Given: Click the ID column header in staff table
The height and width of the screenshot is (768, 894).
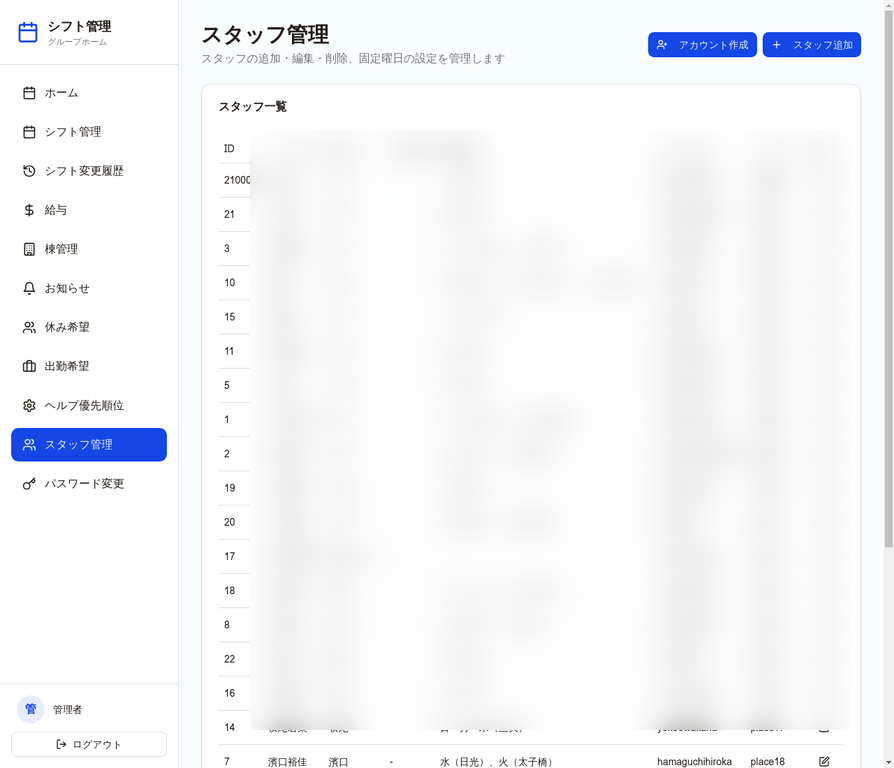Looking at the screenshot, I should coord(229,149).
